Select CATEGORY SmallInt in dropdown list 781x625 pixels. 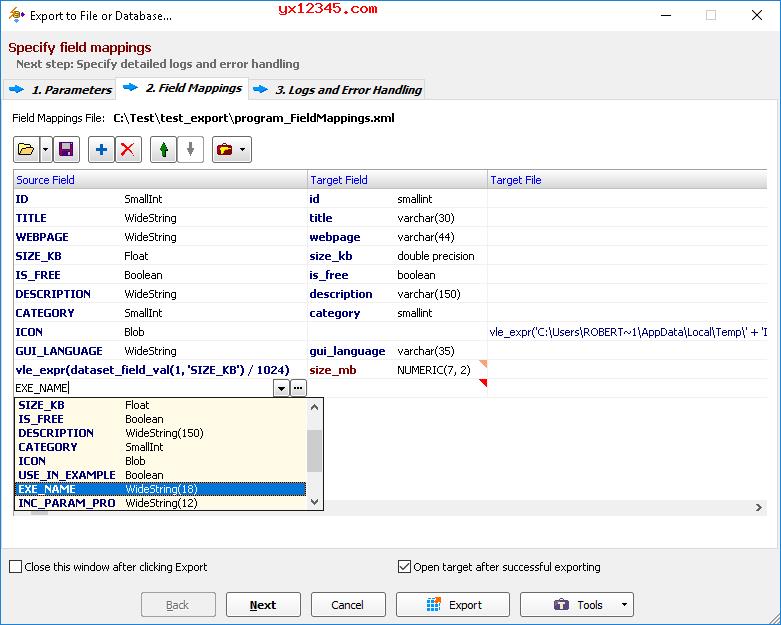tap(160, 447)
